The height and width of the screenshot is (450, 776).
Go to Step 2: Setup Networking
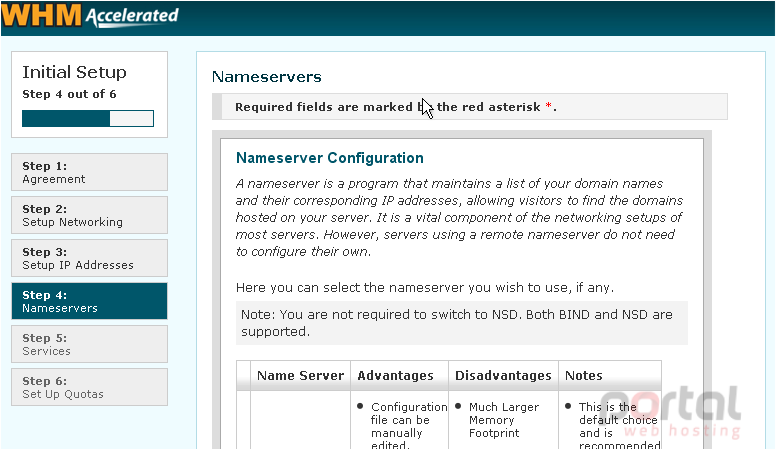(x=90, y=215)
